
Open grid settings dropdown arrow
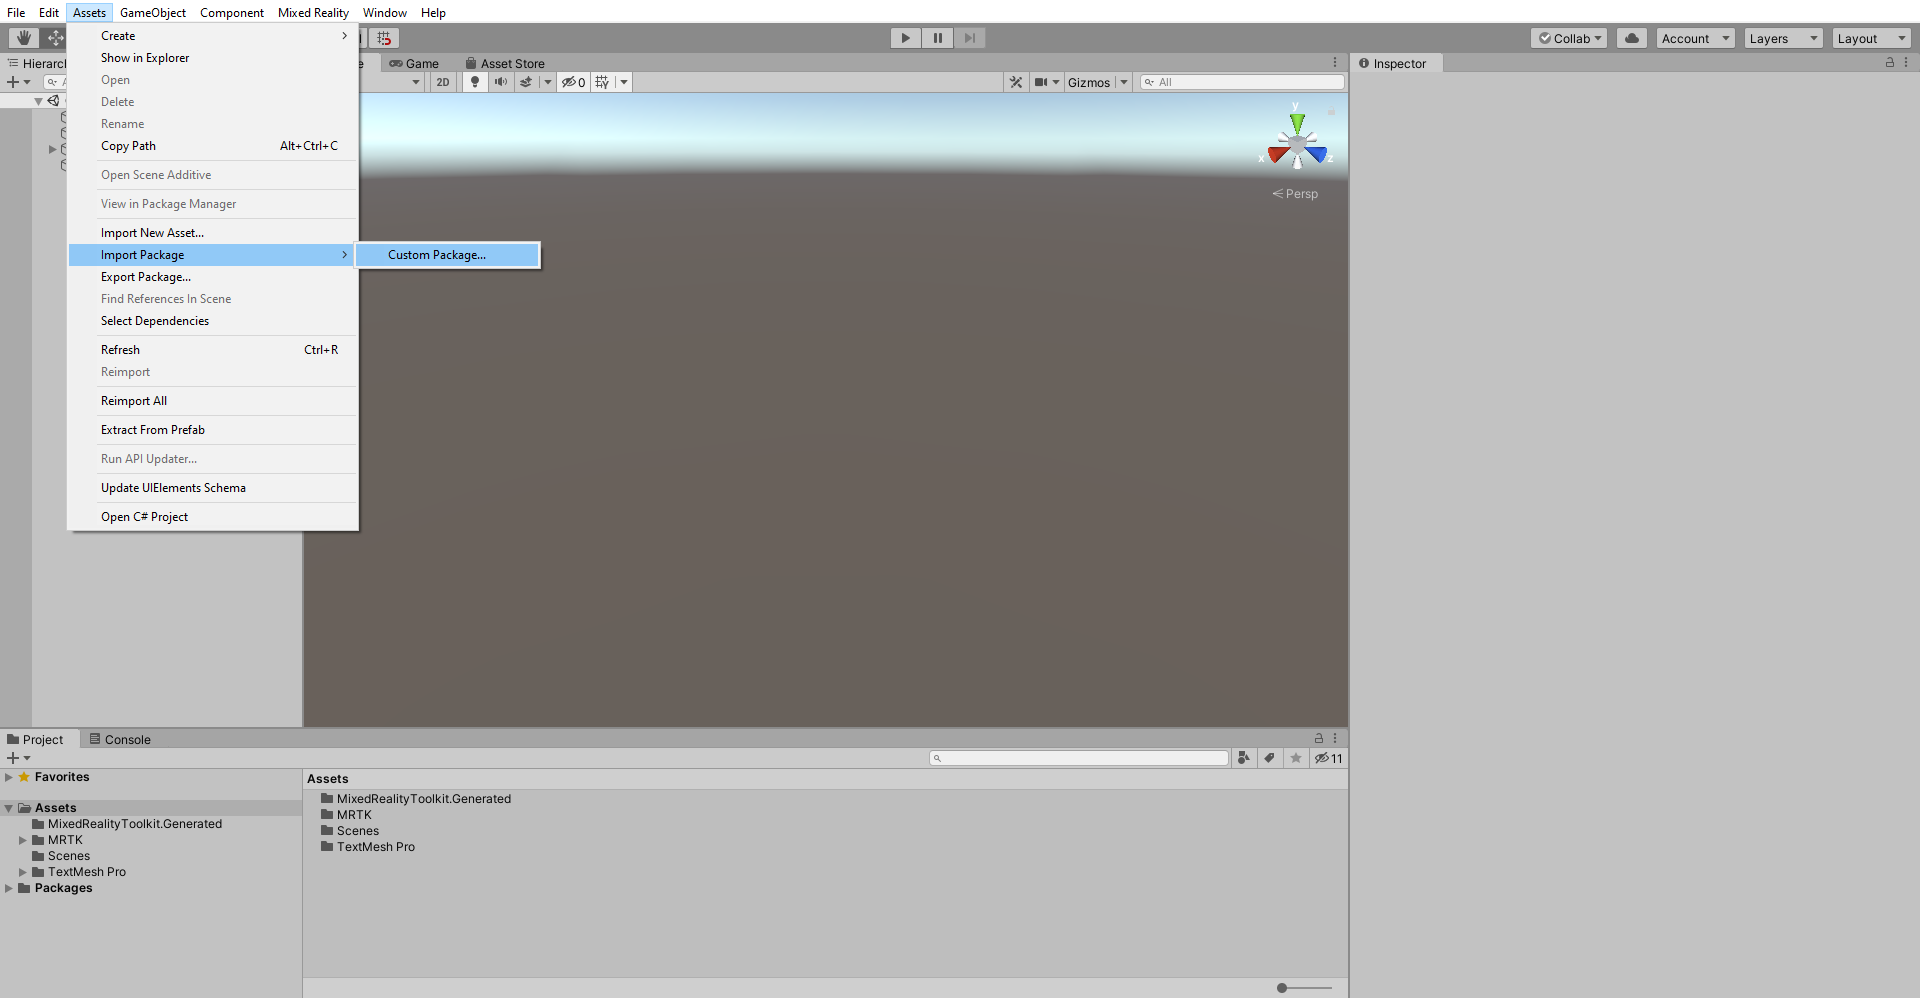click(x=624, y=82)
